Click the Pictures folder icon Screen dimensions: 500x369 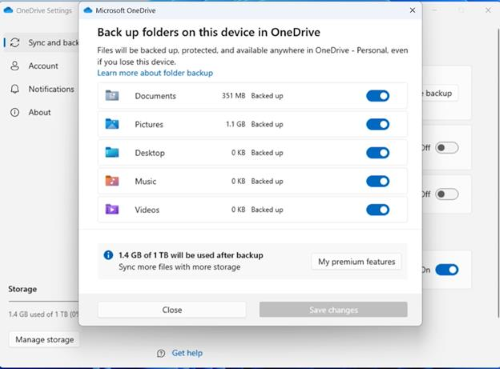(x=112, y=124)
